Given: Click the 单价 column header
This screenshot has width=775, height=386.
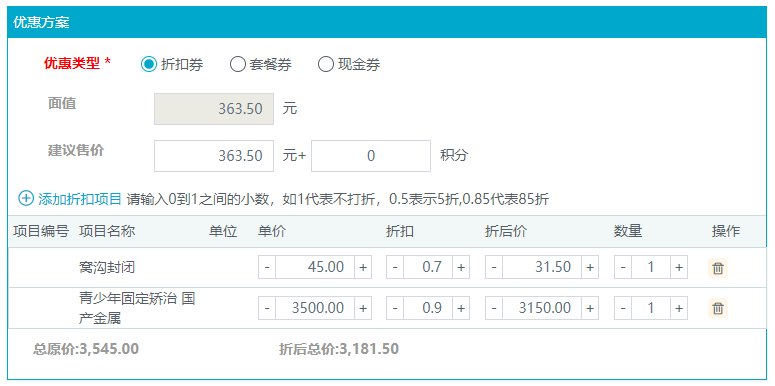Looking at the screenshot, I should point(272,231).
